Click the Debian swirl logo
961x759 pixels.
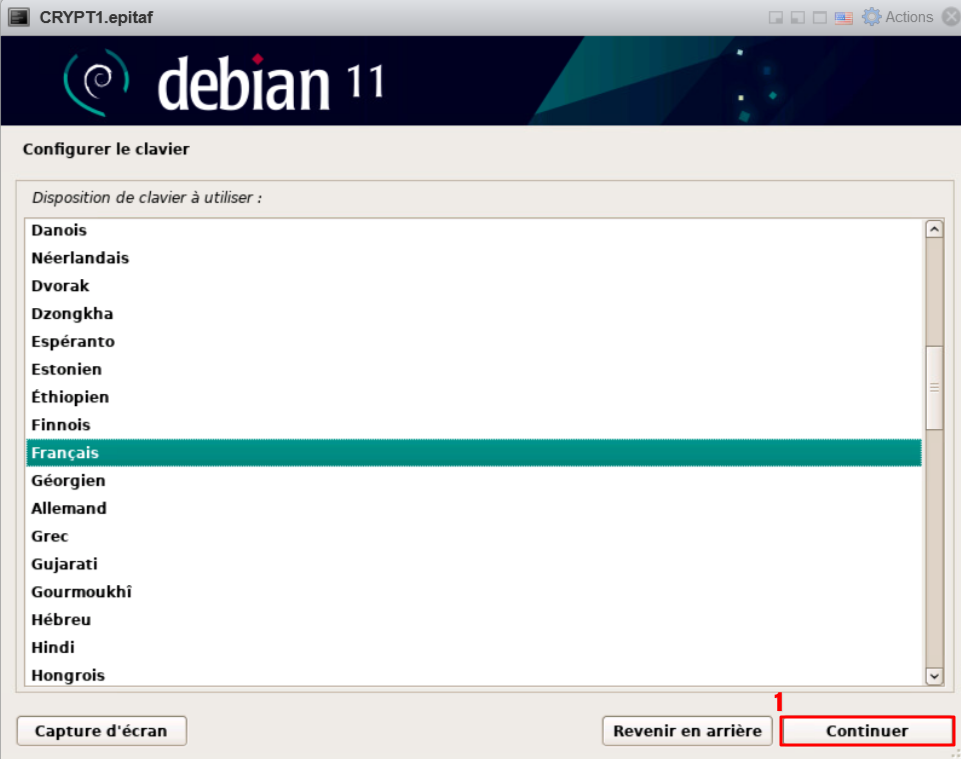pyautogui.click(x=97, y=82)
